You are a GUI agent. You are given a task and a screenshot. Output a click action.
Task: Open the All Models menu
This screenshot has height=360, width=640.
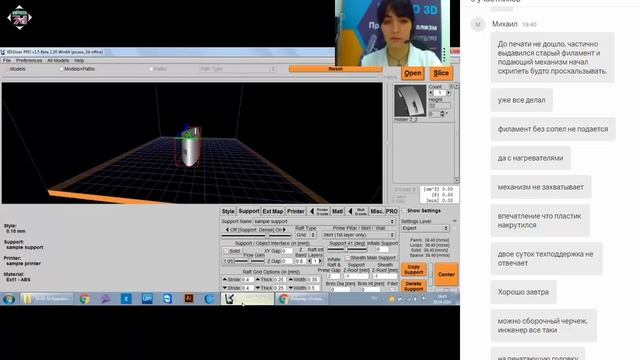[x=58, y=60]
